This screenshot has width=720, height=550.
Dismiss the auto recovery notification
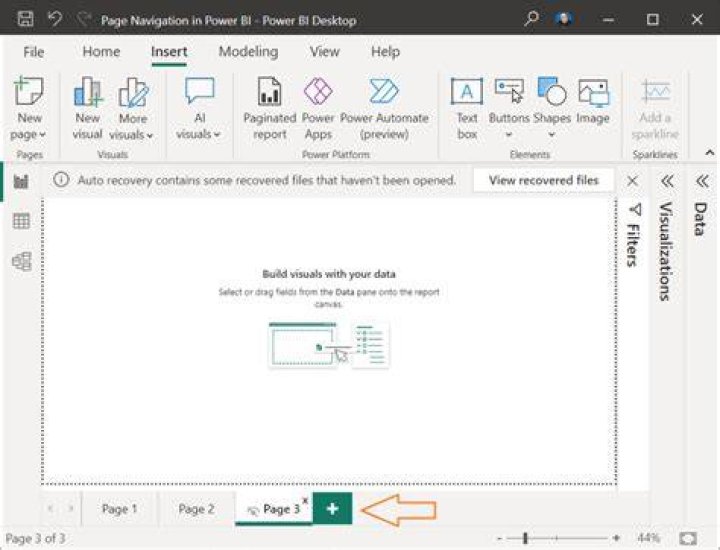tap(632, 180)
